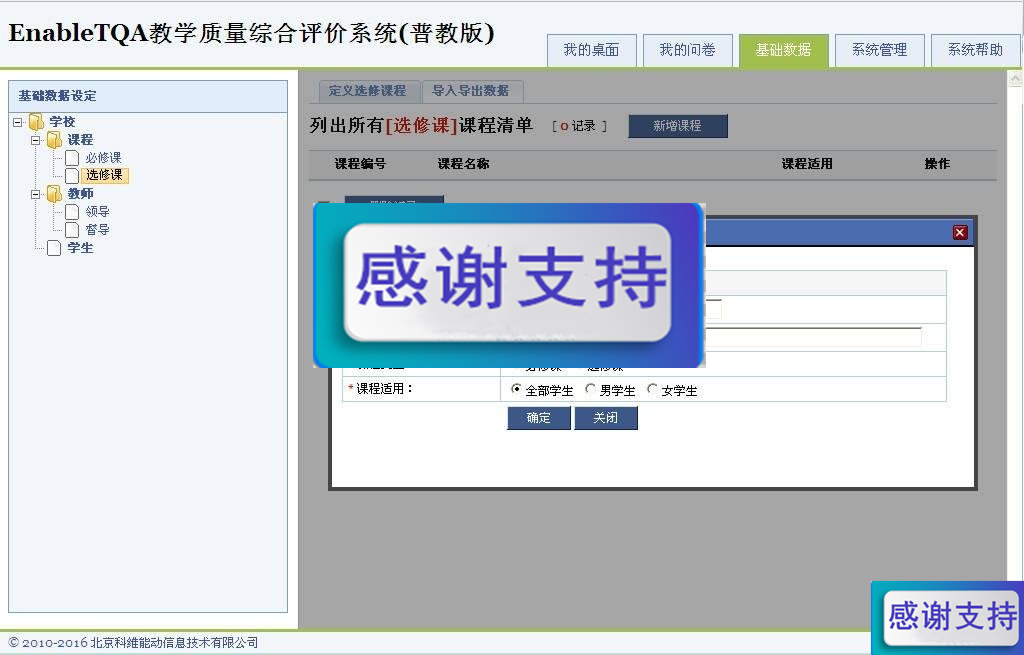Focus the wide text field in the dialog
Viewport: 1024px width, 655px height.
[813, 337]
